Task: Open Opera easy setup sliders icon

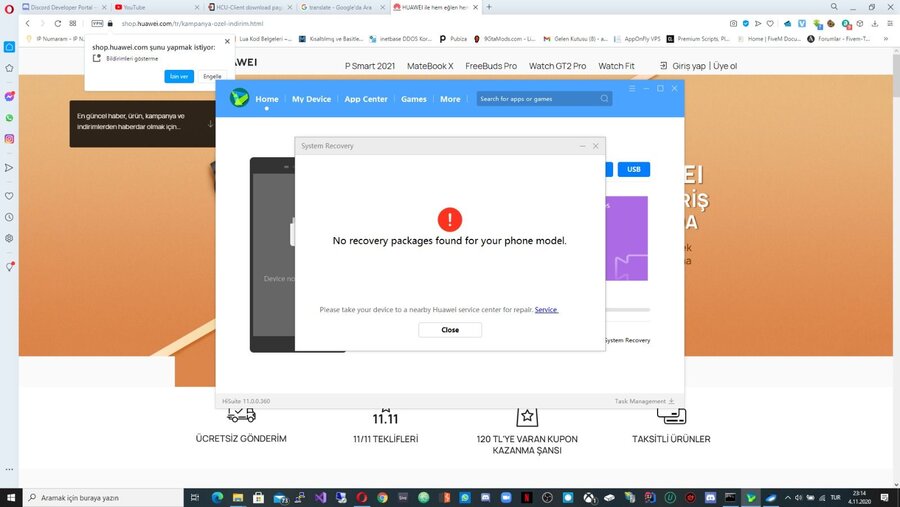Action: coord(889,24)
